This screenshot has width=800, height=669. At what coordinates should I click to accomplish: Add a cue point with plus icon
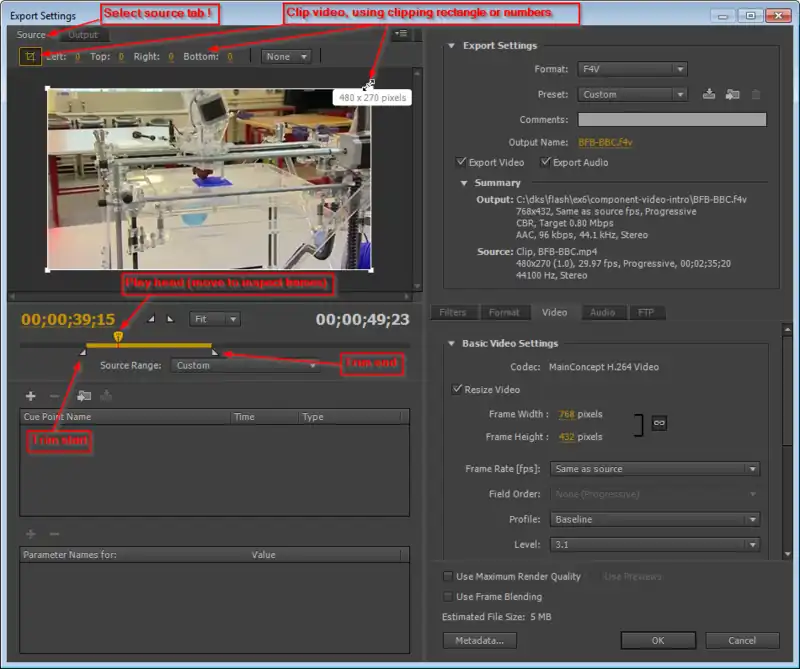(30, 396)
